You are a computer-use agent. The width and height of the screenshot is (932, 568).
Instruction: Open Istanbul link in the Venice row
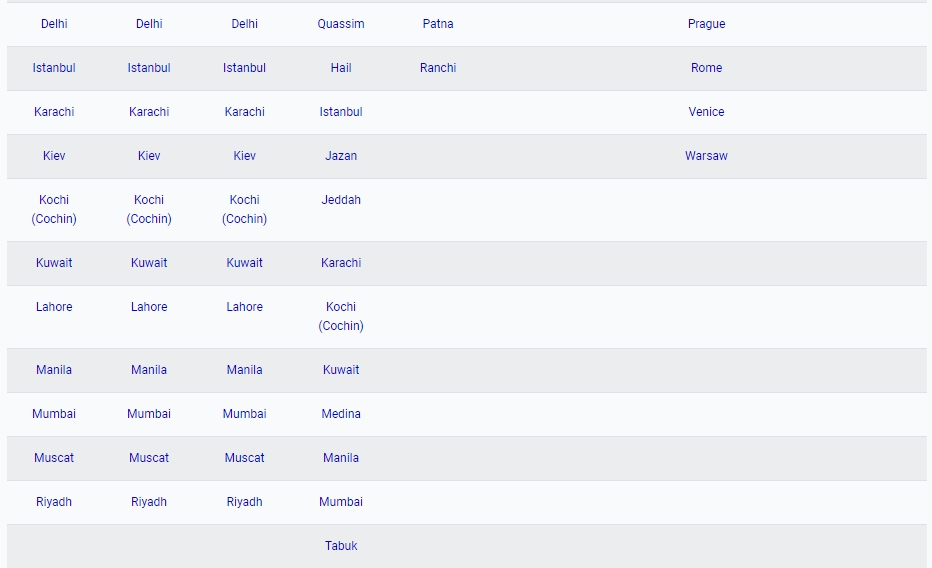pyautogui.click(x=341, y=112)
